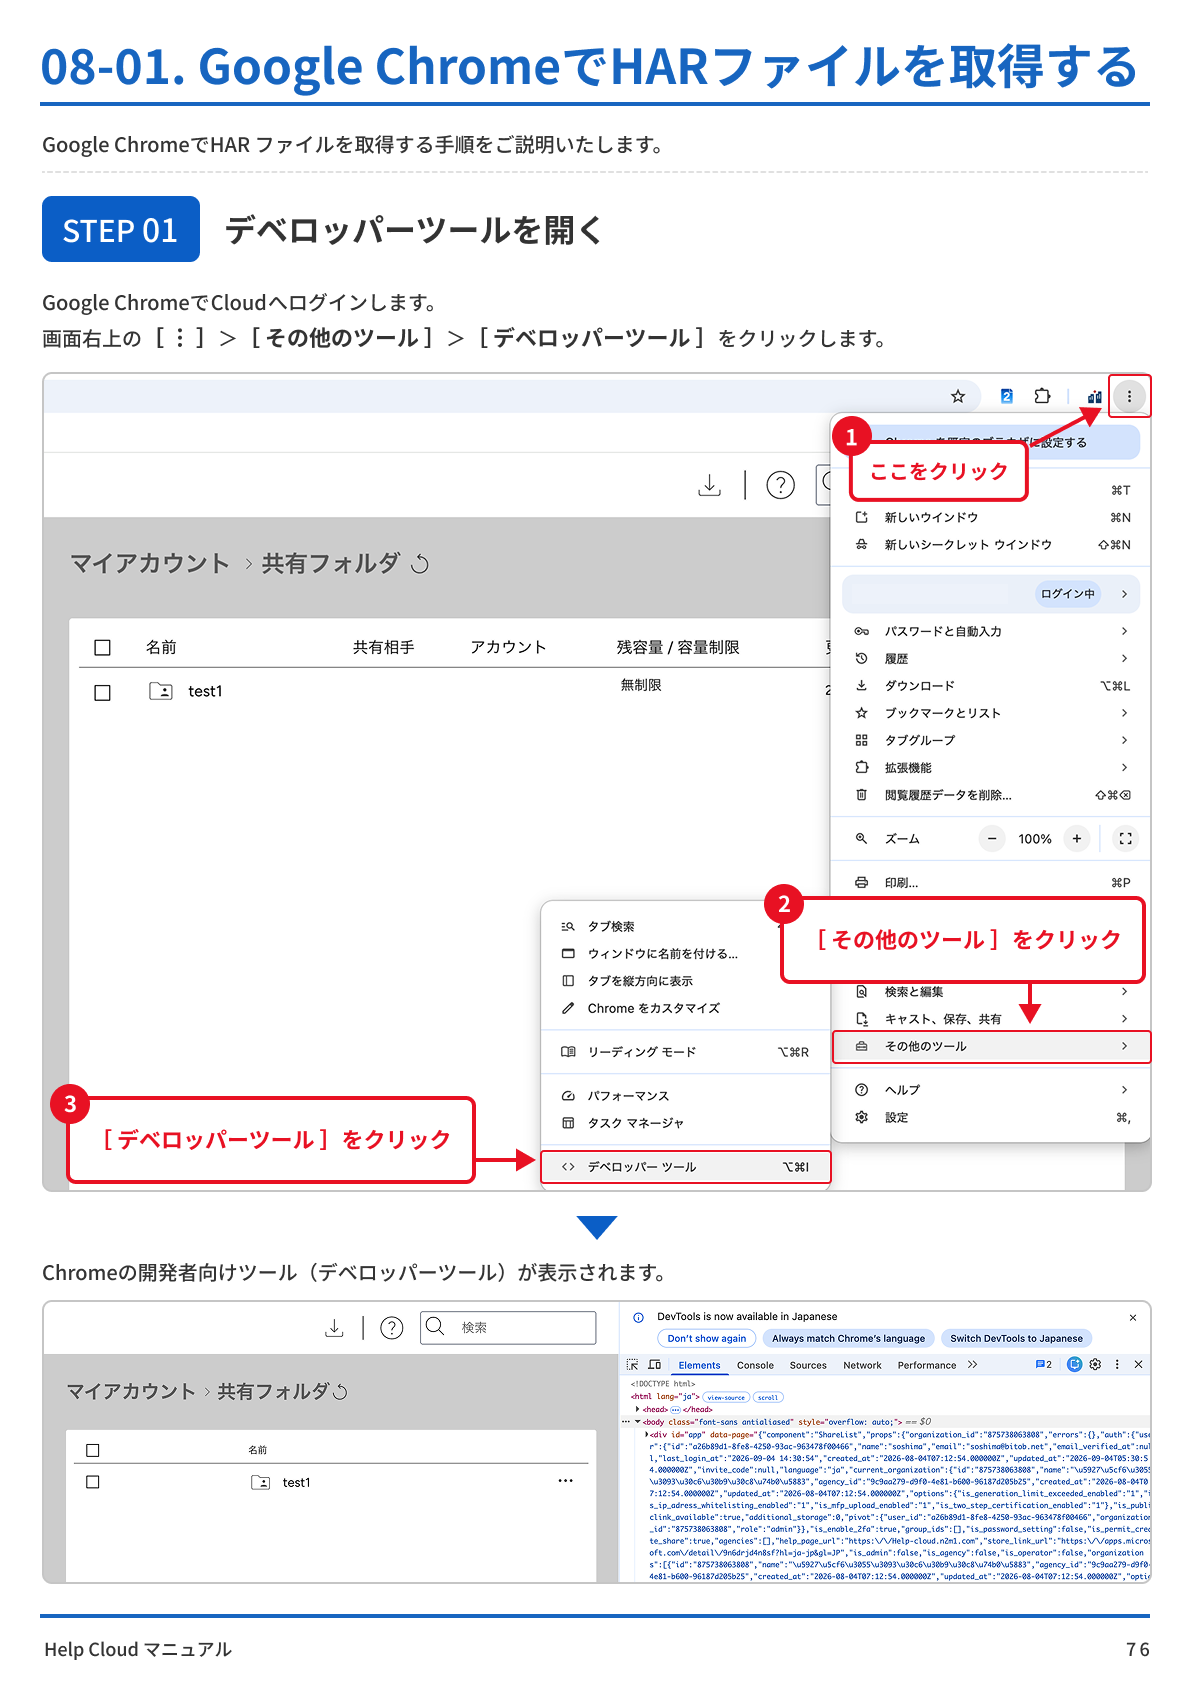1190x1684 pixels.
Task: Select デベロッパー ツール in the submenu
Action: [x=685, y=1167]
